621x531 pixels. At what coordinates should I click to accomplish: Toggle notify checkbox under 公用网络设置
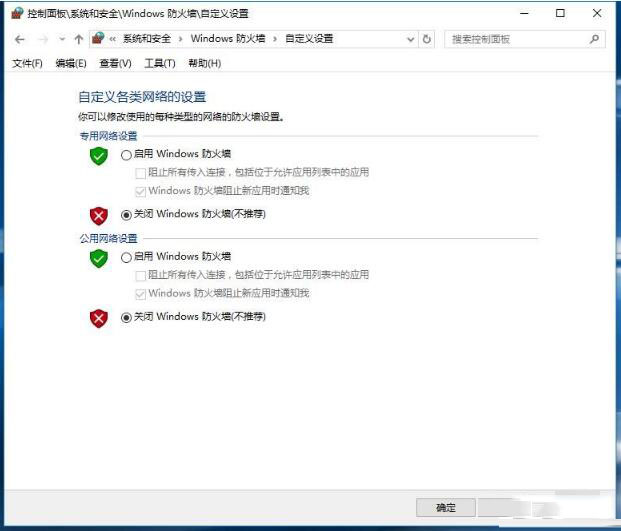140,294
